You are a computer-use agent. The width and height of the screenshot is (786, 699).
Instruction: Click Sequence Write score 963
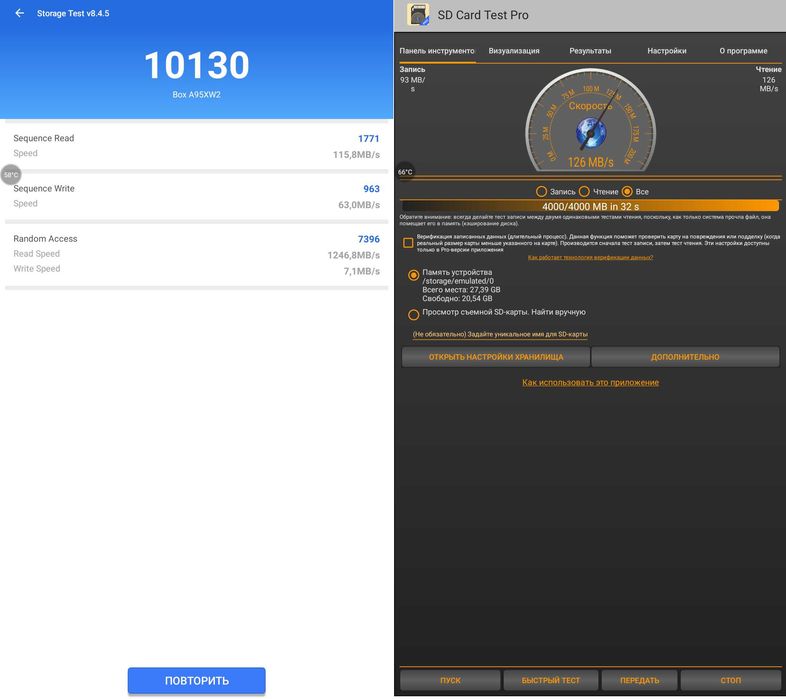pyautogui.click(x=371, y=189)
